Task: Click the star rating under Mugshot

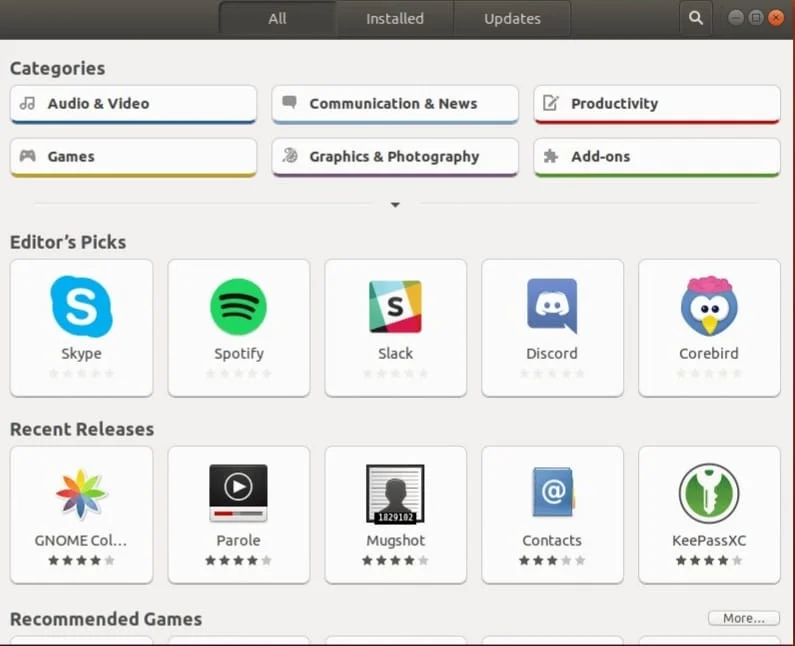Action: point(395,560)
